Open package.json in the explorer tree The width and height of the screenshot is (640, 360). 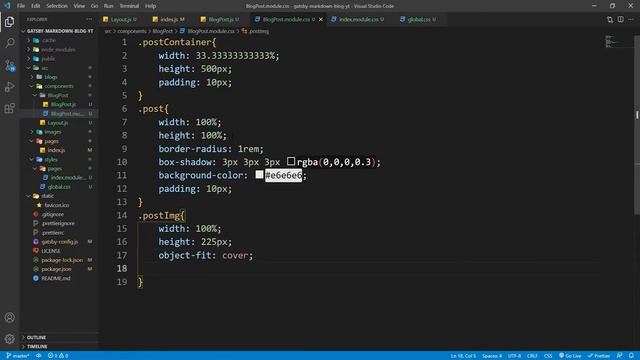click(56, 269)
